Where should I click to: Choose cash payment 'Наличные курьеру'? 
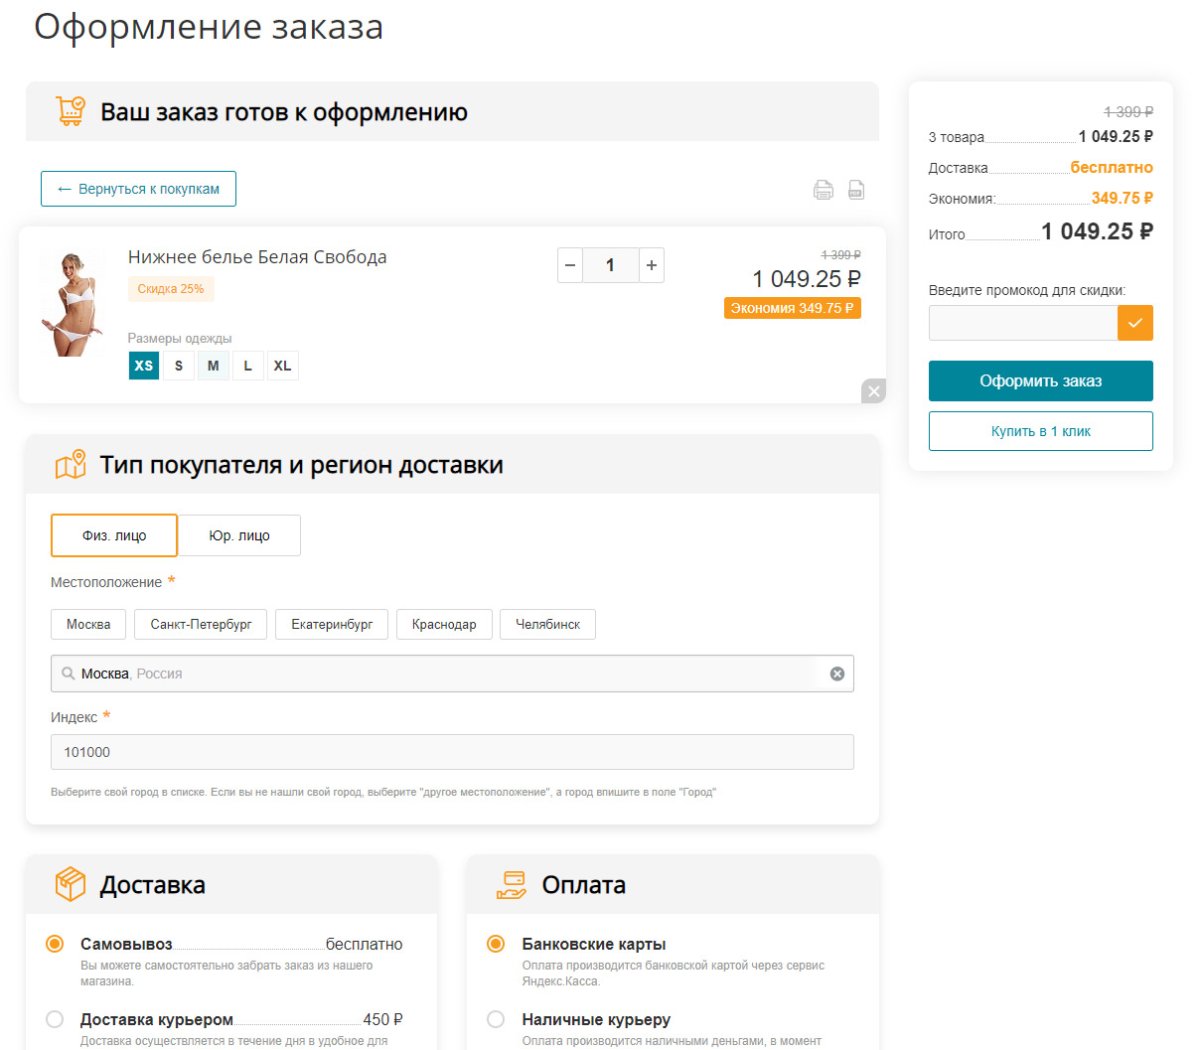(496, 1018)
